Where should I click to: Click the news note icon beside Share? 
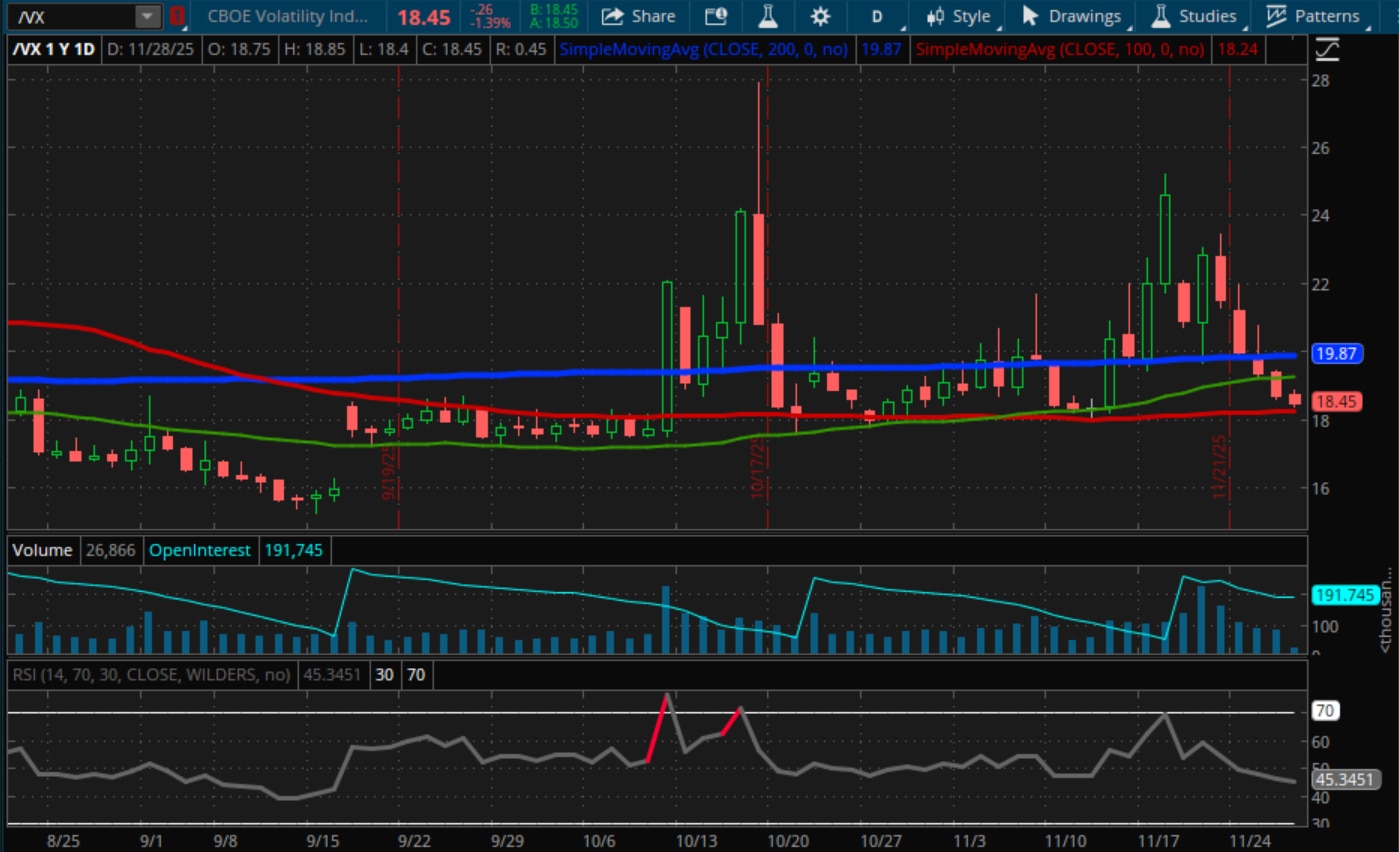[x=714, y=16]
